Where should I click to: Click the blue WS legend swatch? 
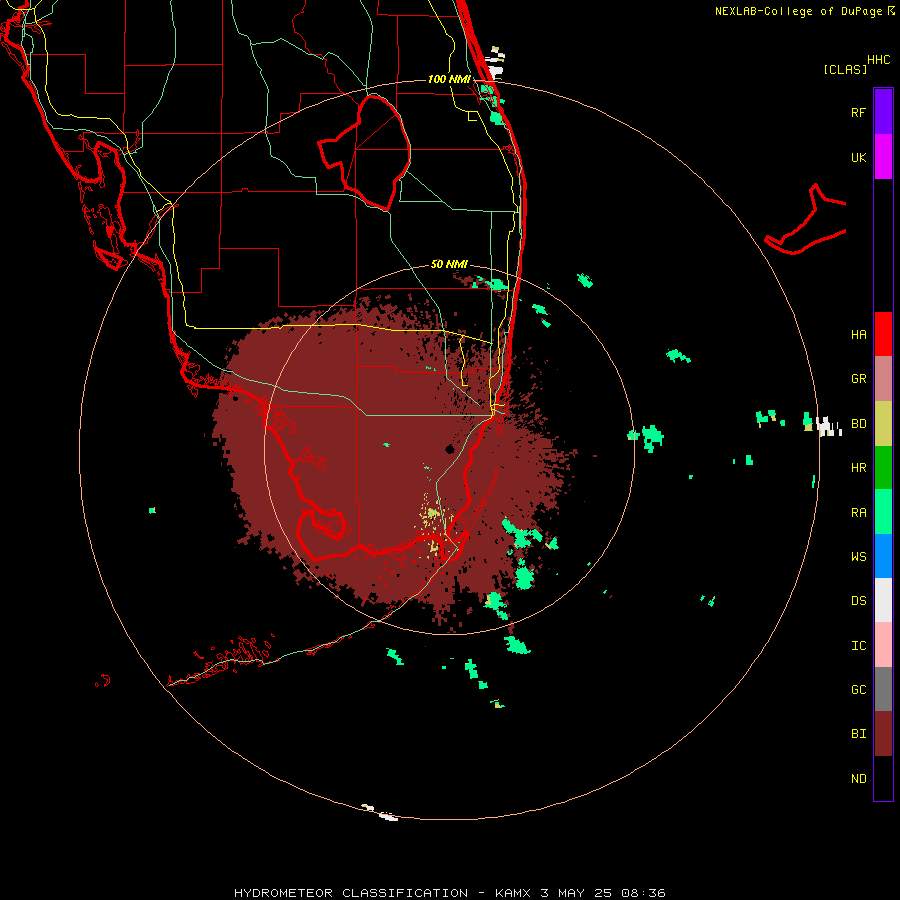coord(883,556)
